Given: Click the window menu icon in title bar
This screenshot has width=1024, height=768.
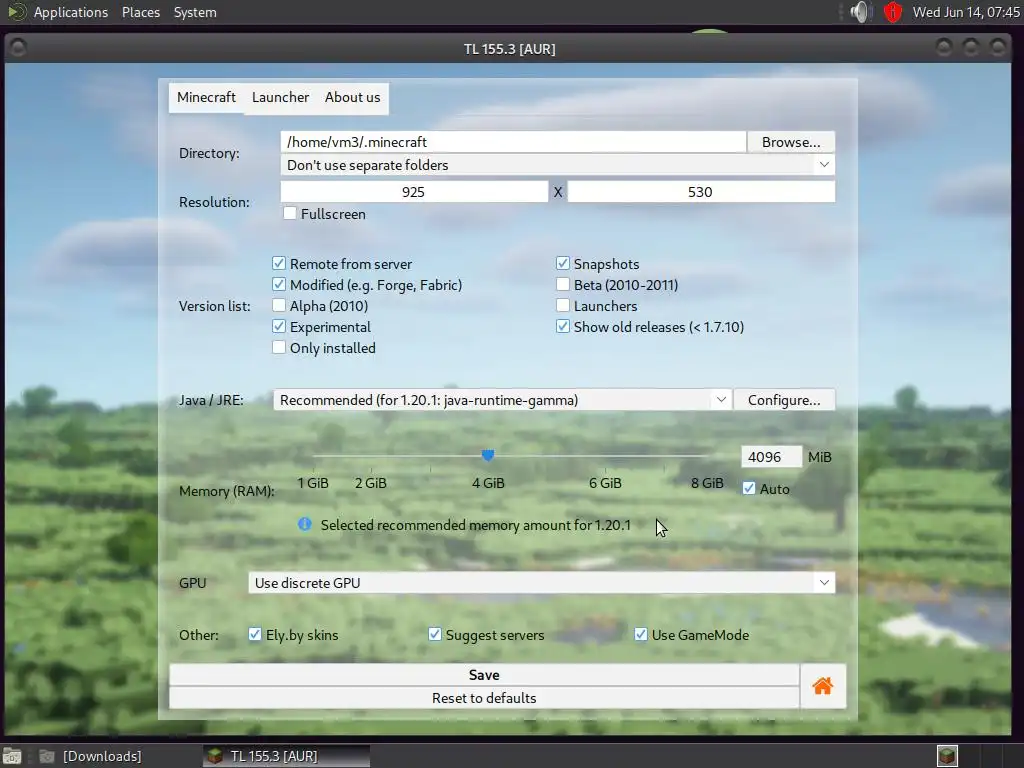Looking at the screenshot, I should click(18, 48).
